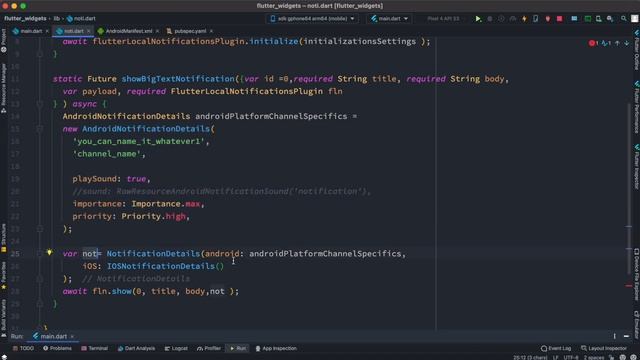Click the red error stripe mark on scrollbar
Image resolution: width=640 pixels, height=360 pixels.
pos(629,286)
